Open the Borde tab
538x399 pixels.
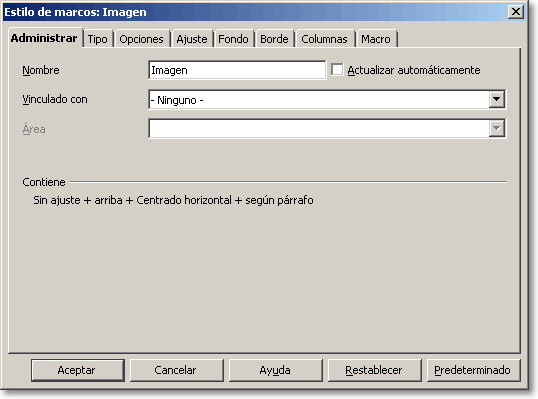click(274, 39)
